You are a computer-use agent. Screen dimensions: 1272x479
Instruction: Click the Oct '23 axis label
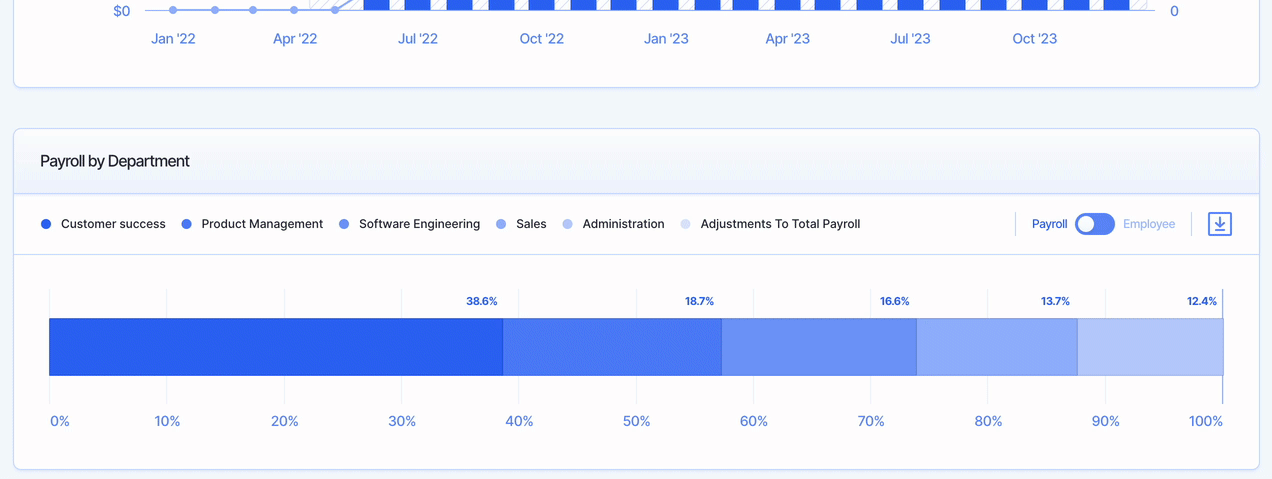(x=1034, y=39)
